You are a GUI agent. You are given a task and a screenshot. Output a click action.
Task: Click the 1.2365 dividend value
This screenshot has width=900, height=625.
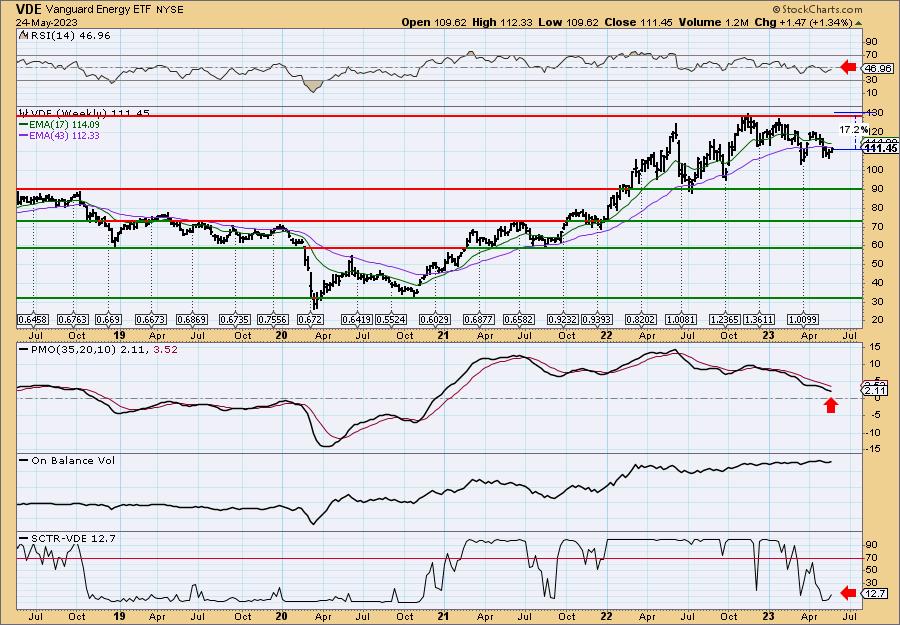tap(726, 319)
